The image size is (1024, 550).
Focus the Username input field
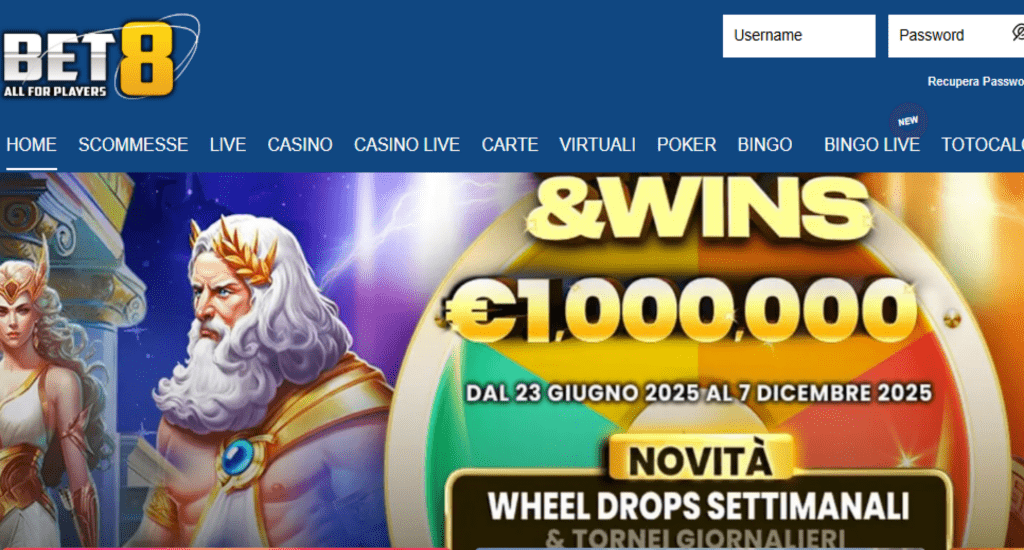799,36
